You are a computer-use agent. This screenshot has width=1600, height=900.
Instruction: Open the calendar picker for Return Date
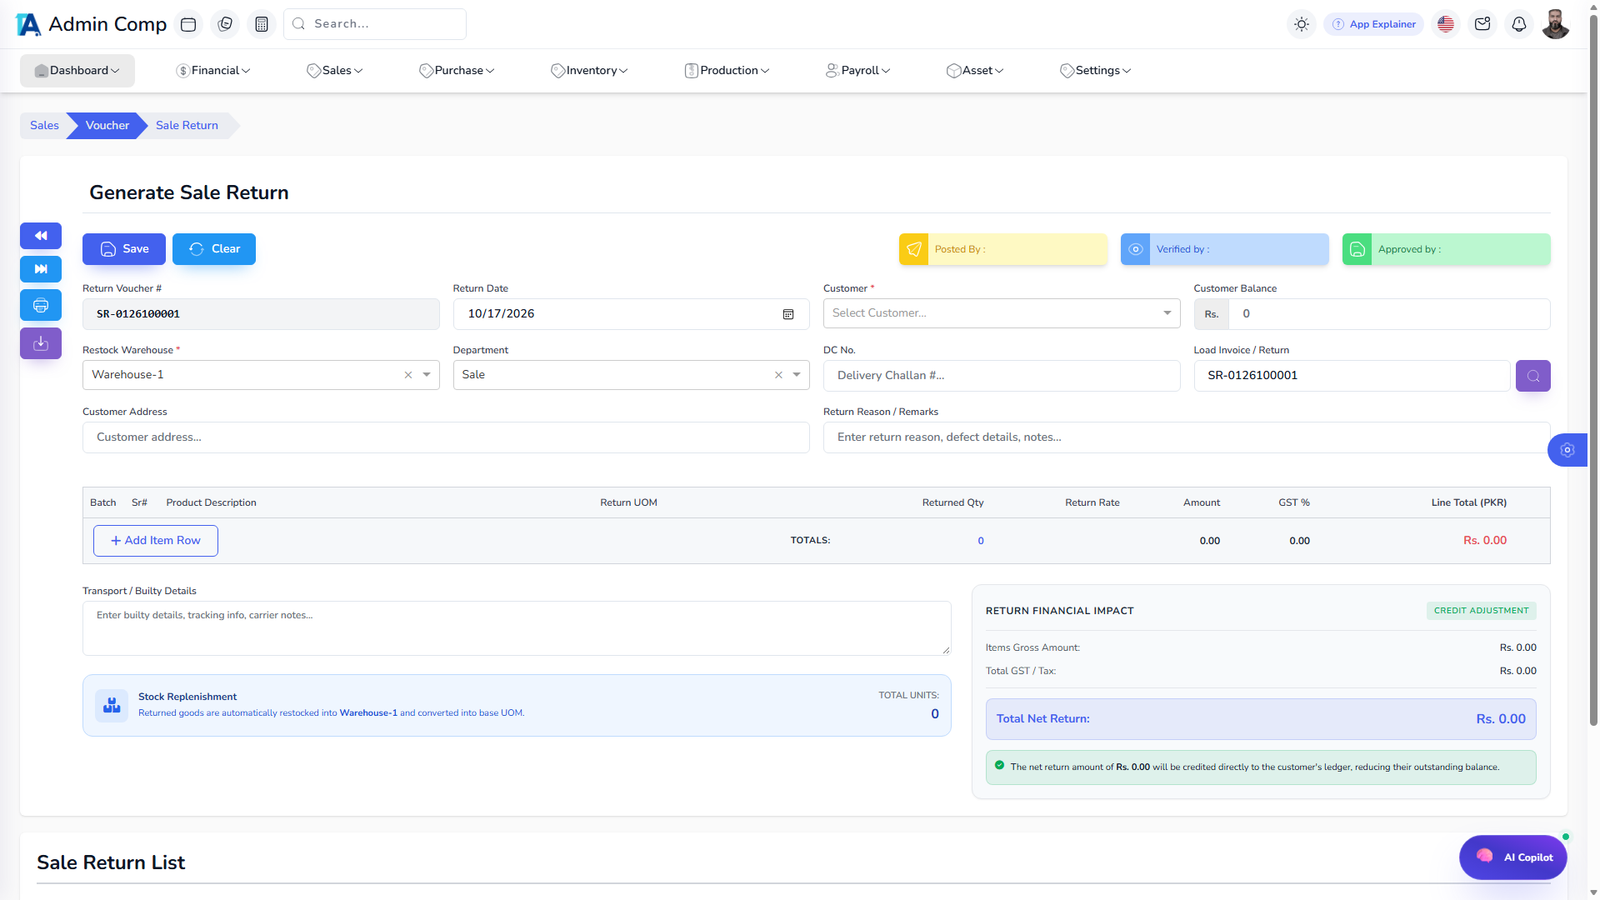(x=788, y=314)
